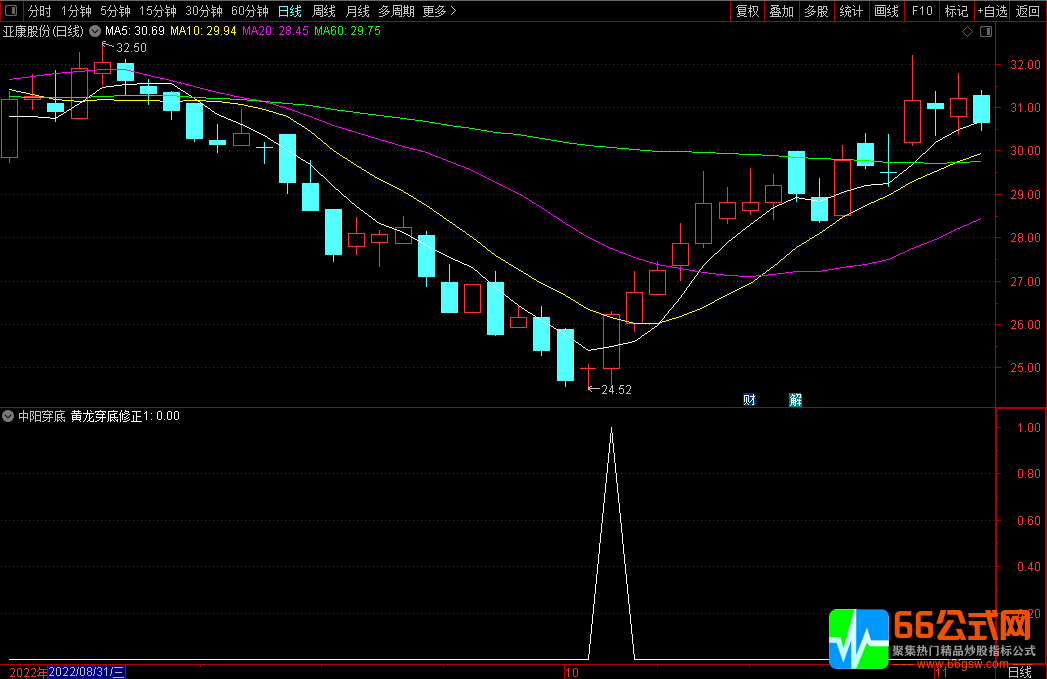This screenshot has height=679, width=1047.
Task: Open F10 company information
Action: coord(921,11)
